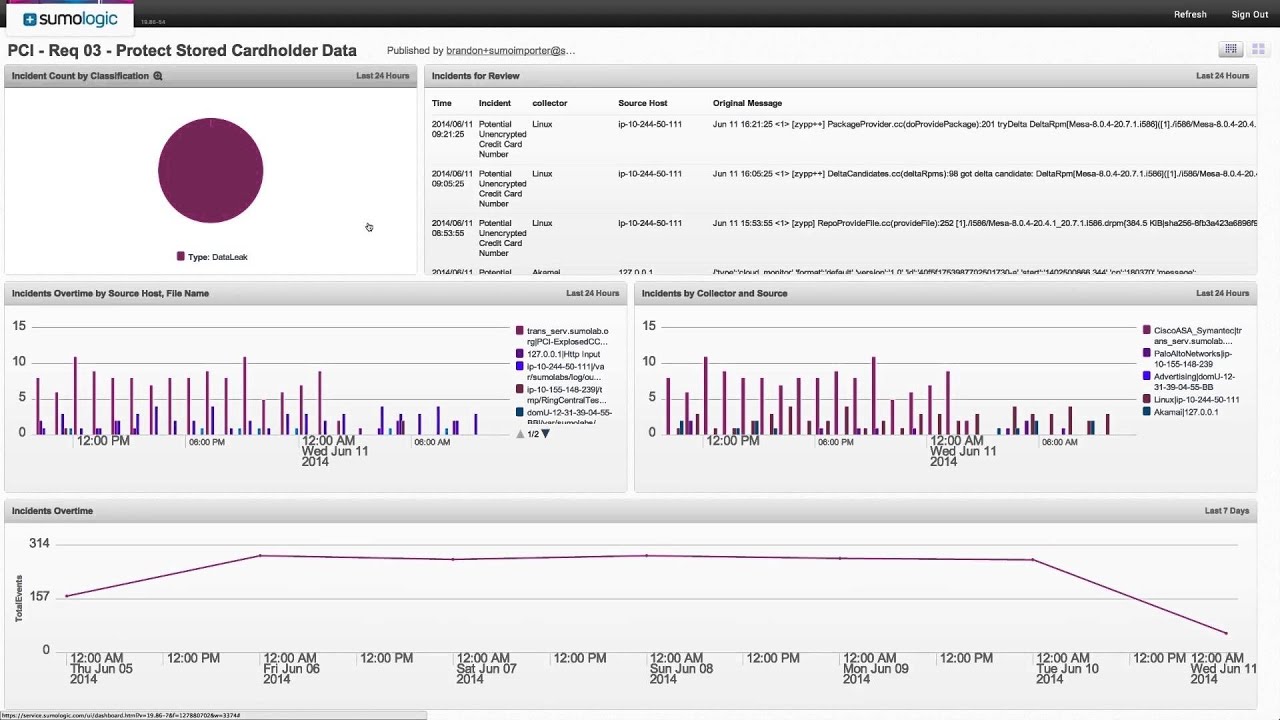Toggle Advertising|domU-12-31-39-04-55-BB legend entry

[x=1190, y=382]
